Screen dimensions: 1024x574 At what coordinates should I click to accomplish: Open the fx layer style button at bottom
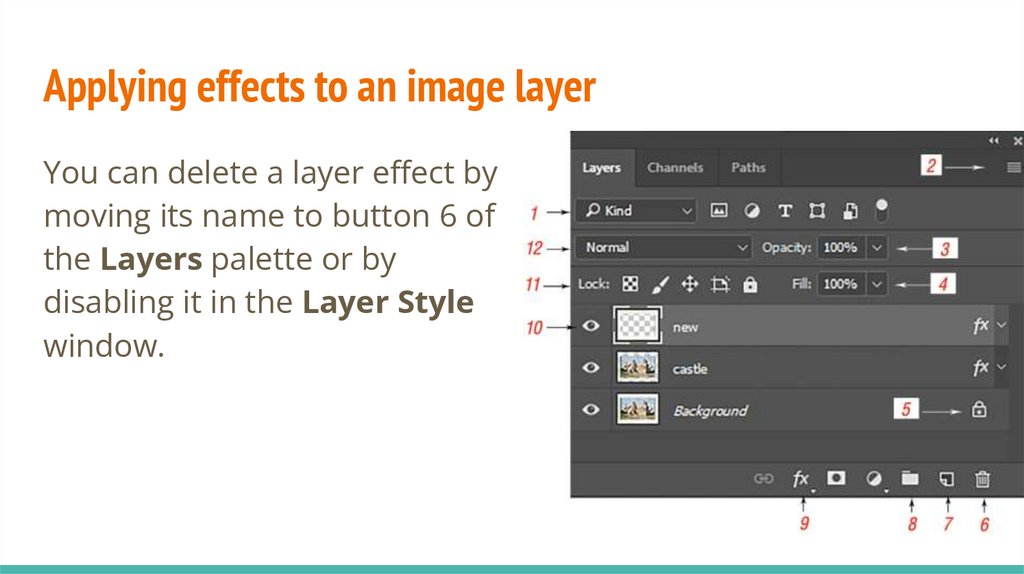click(801, 479)
